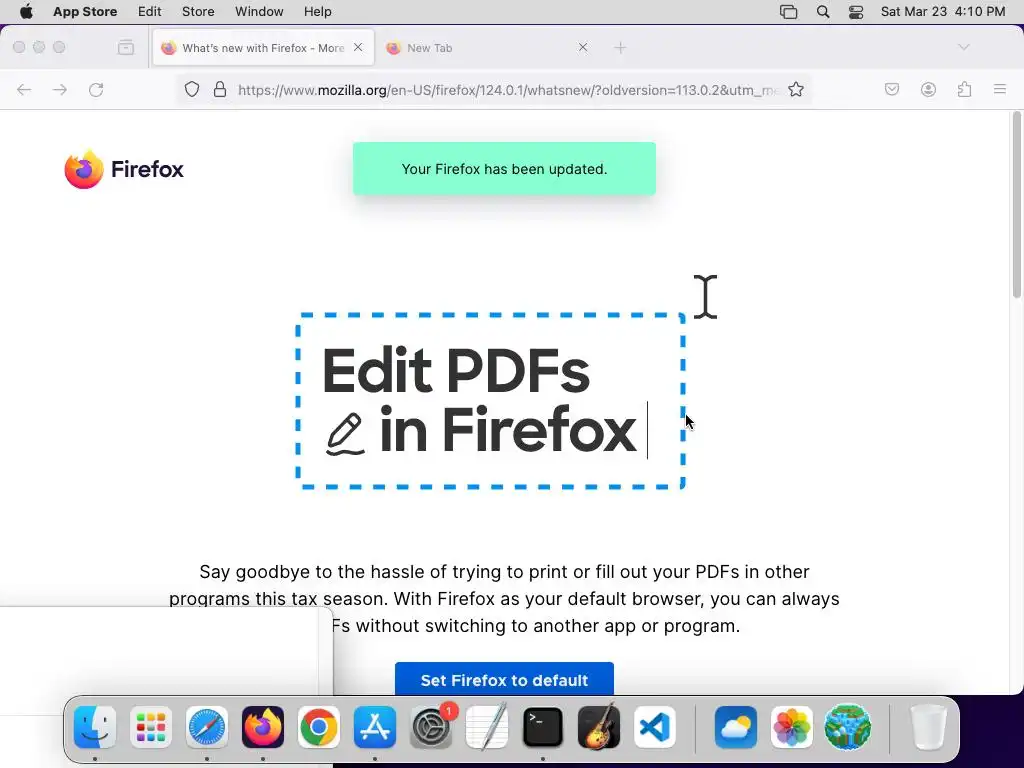Open Stage Manager in the menu bar
The height and width of the screenshot is (768, 1024).
click(x=788, y=12)
